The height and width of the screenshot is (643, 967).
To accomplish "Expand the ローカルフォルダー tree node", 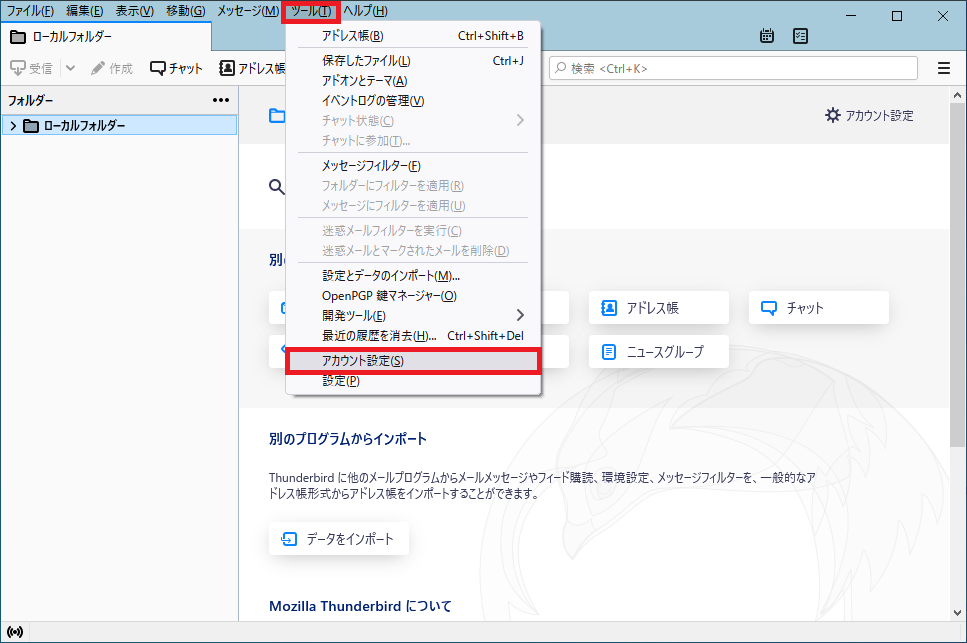I will tap(13, 126).
